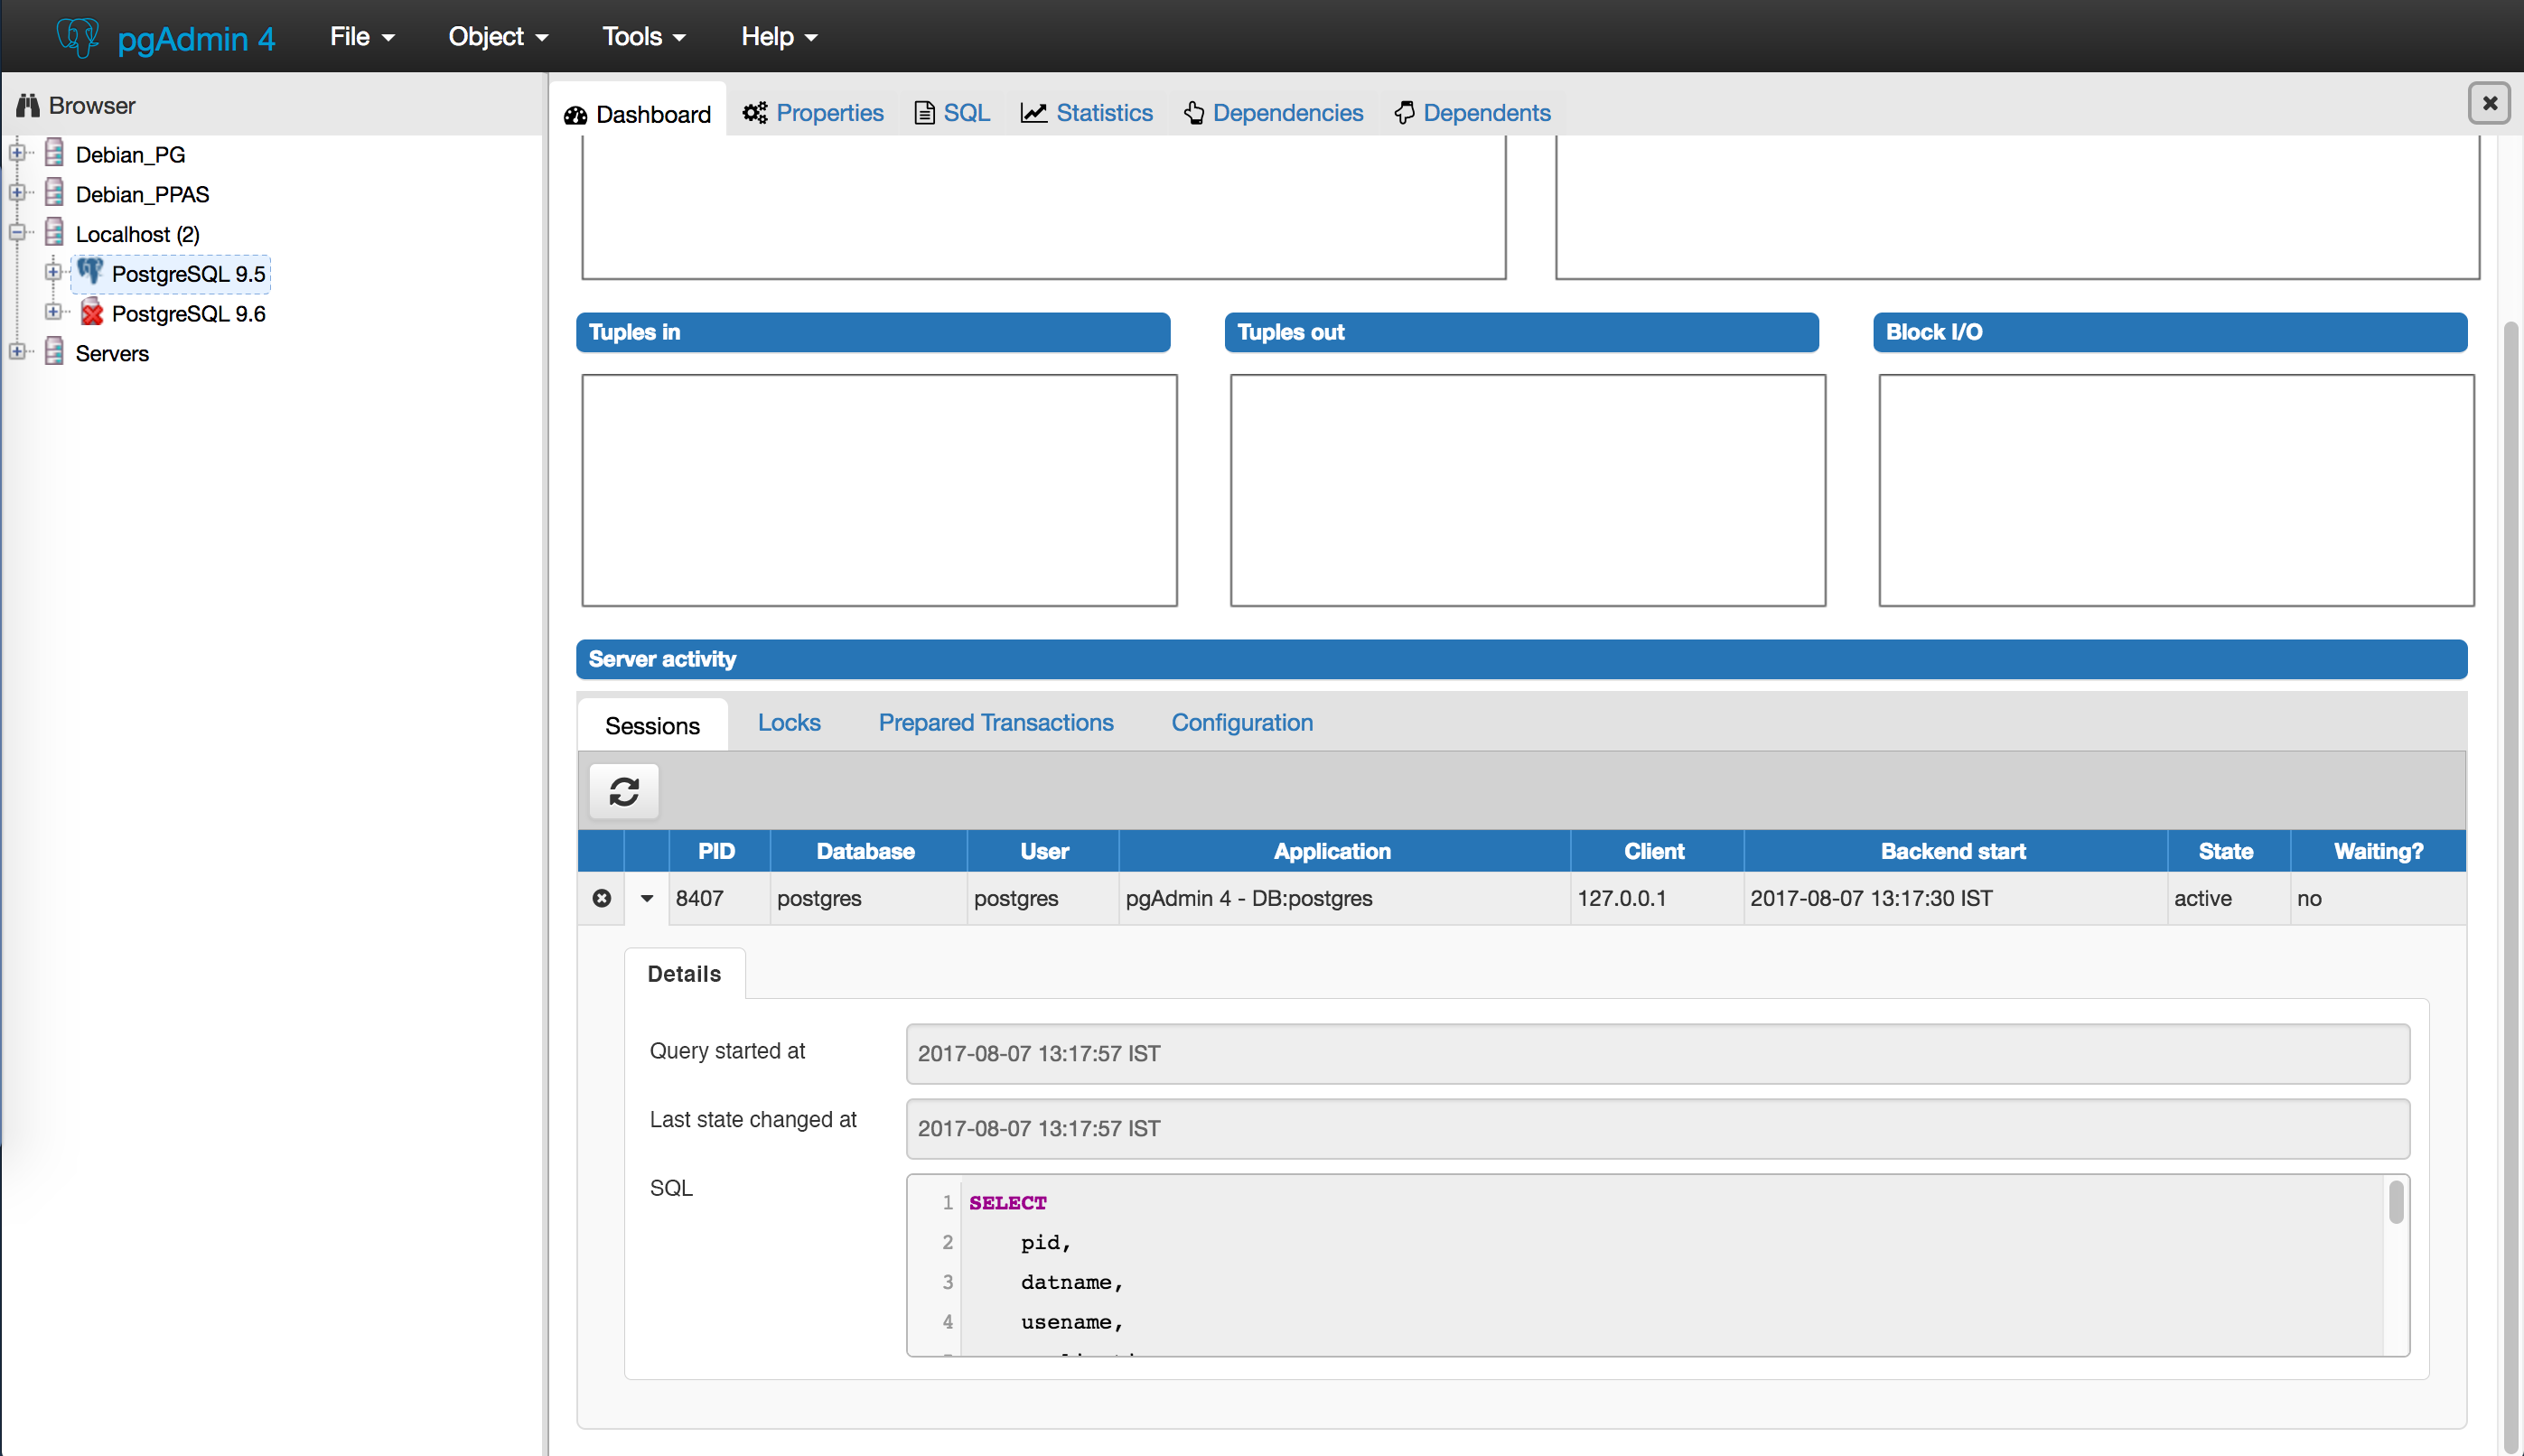Click disconnected PostgreSQL 9.6 server icon
Viewport: 2524px width, 1456px height.
click(91, 313)
